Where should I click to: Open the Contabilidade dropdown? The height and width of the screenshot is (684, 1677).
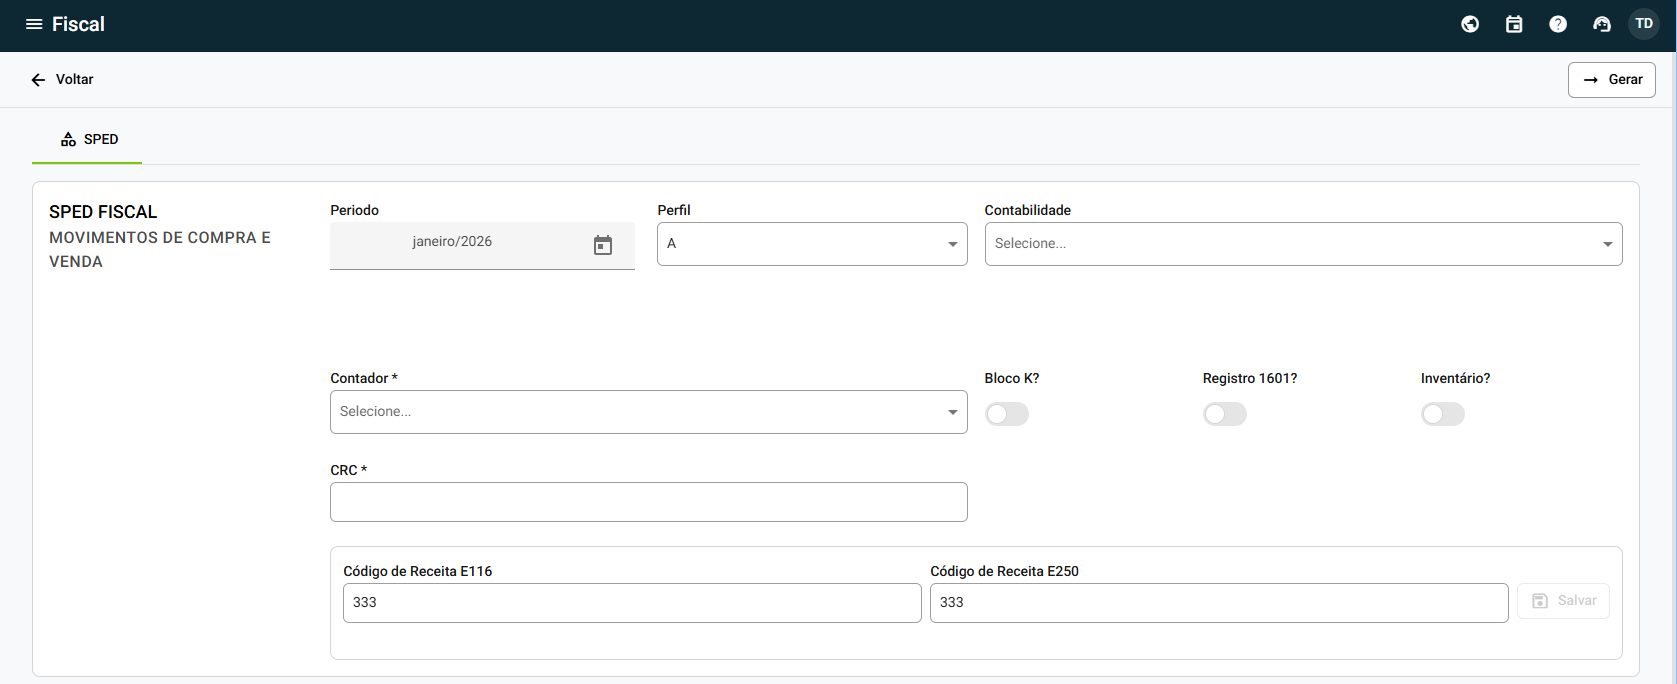coord(1302,244)
